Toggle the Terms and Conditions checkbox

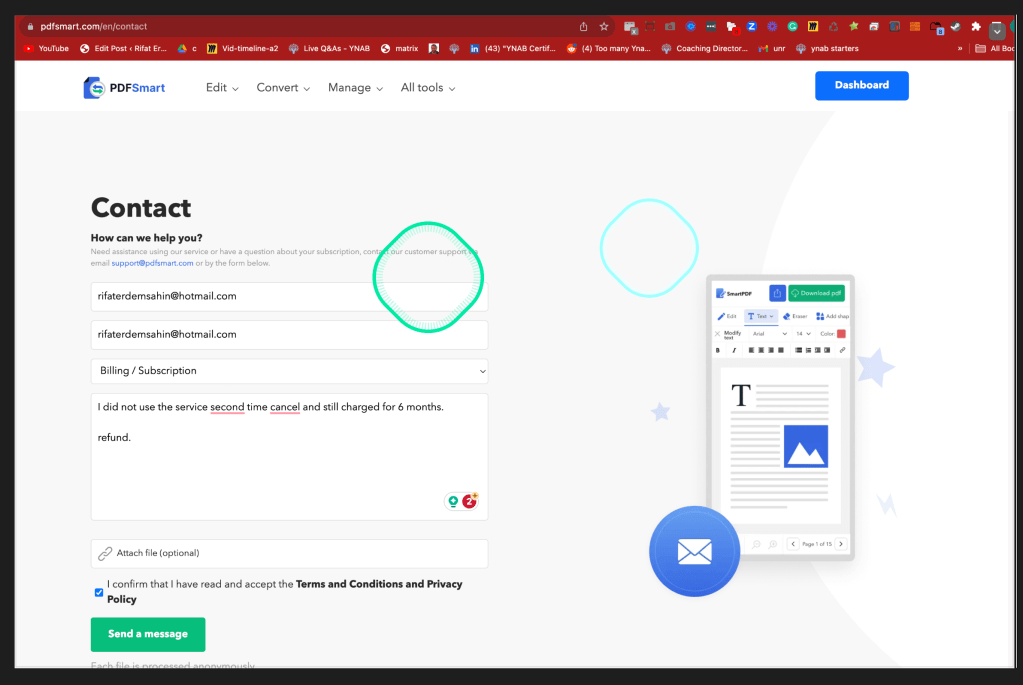[x=99, y=592]
